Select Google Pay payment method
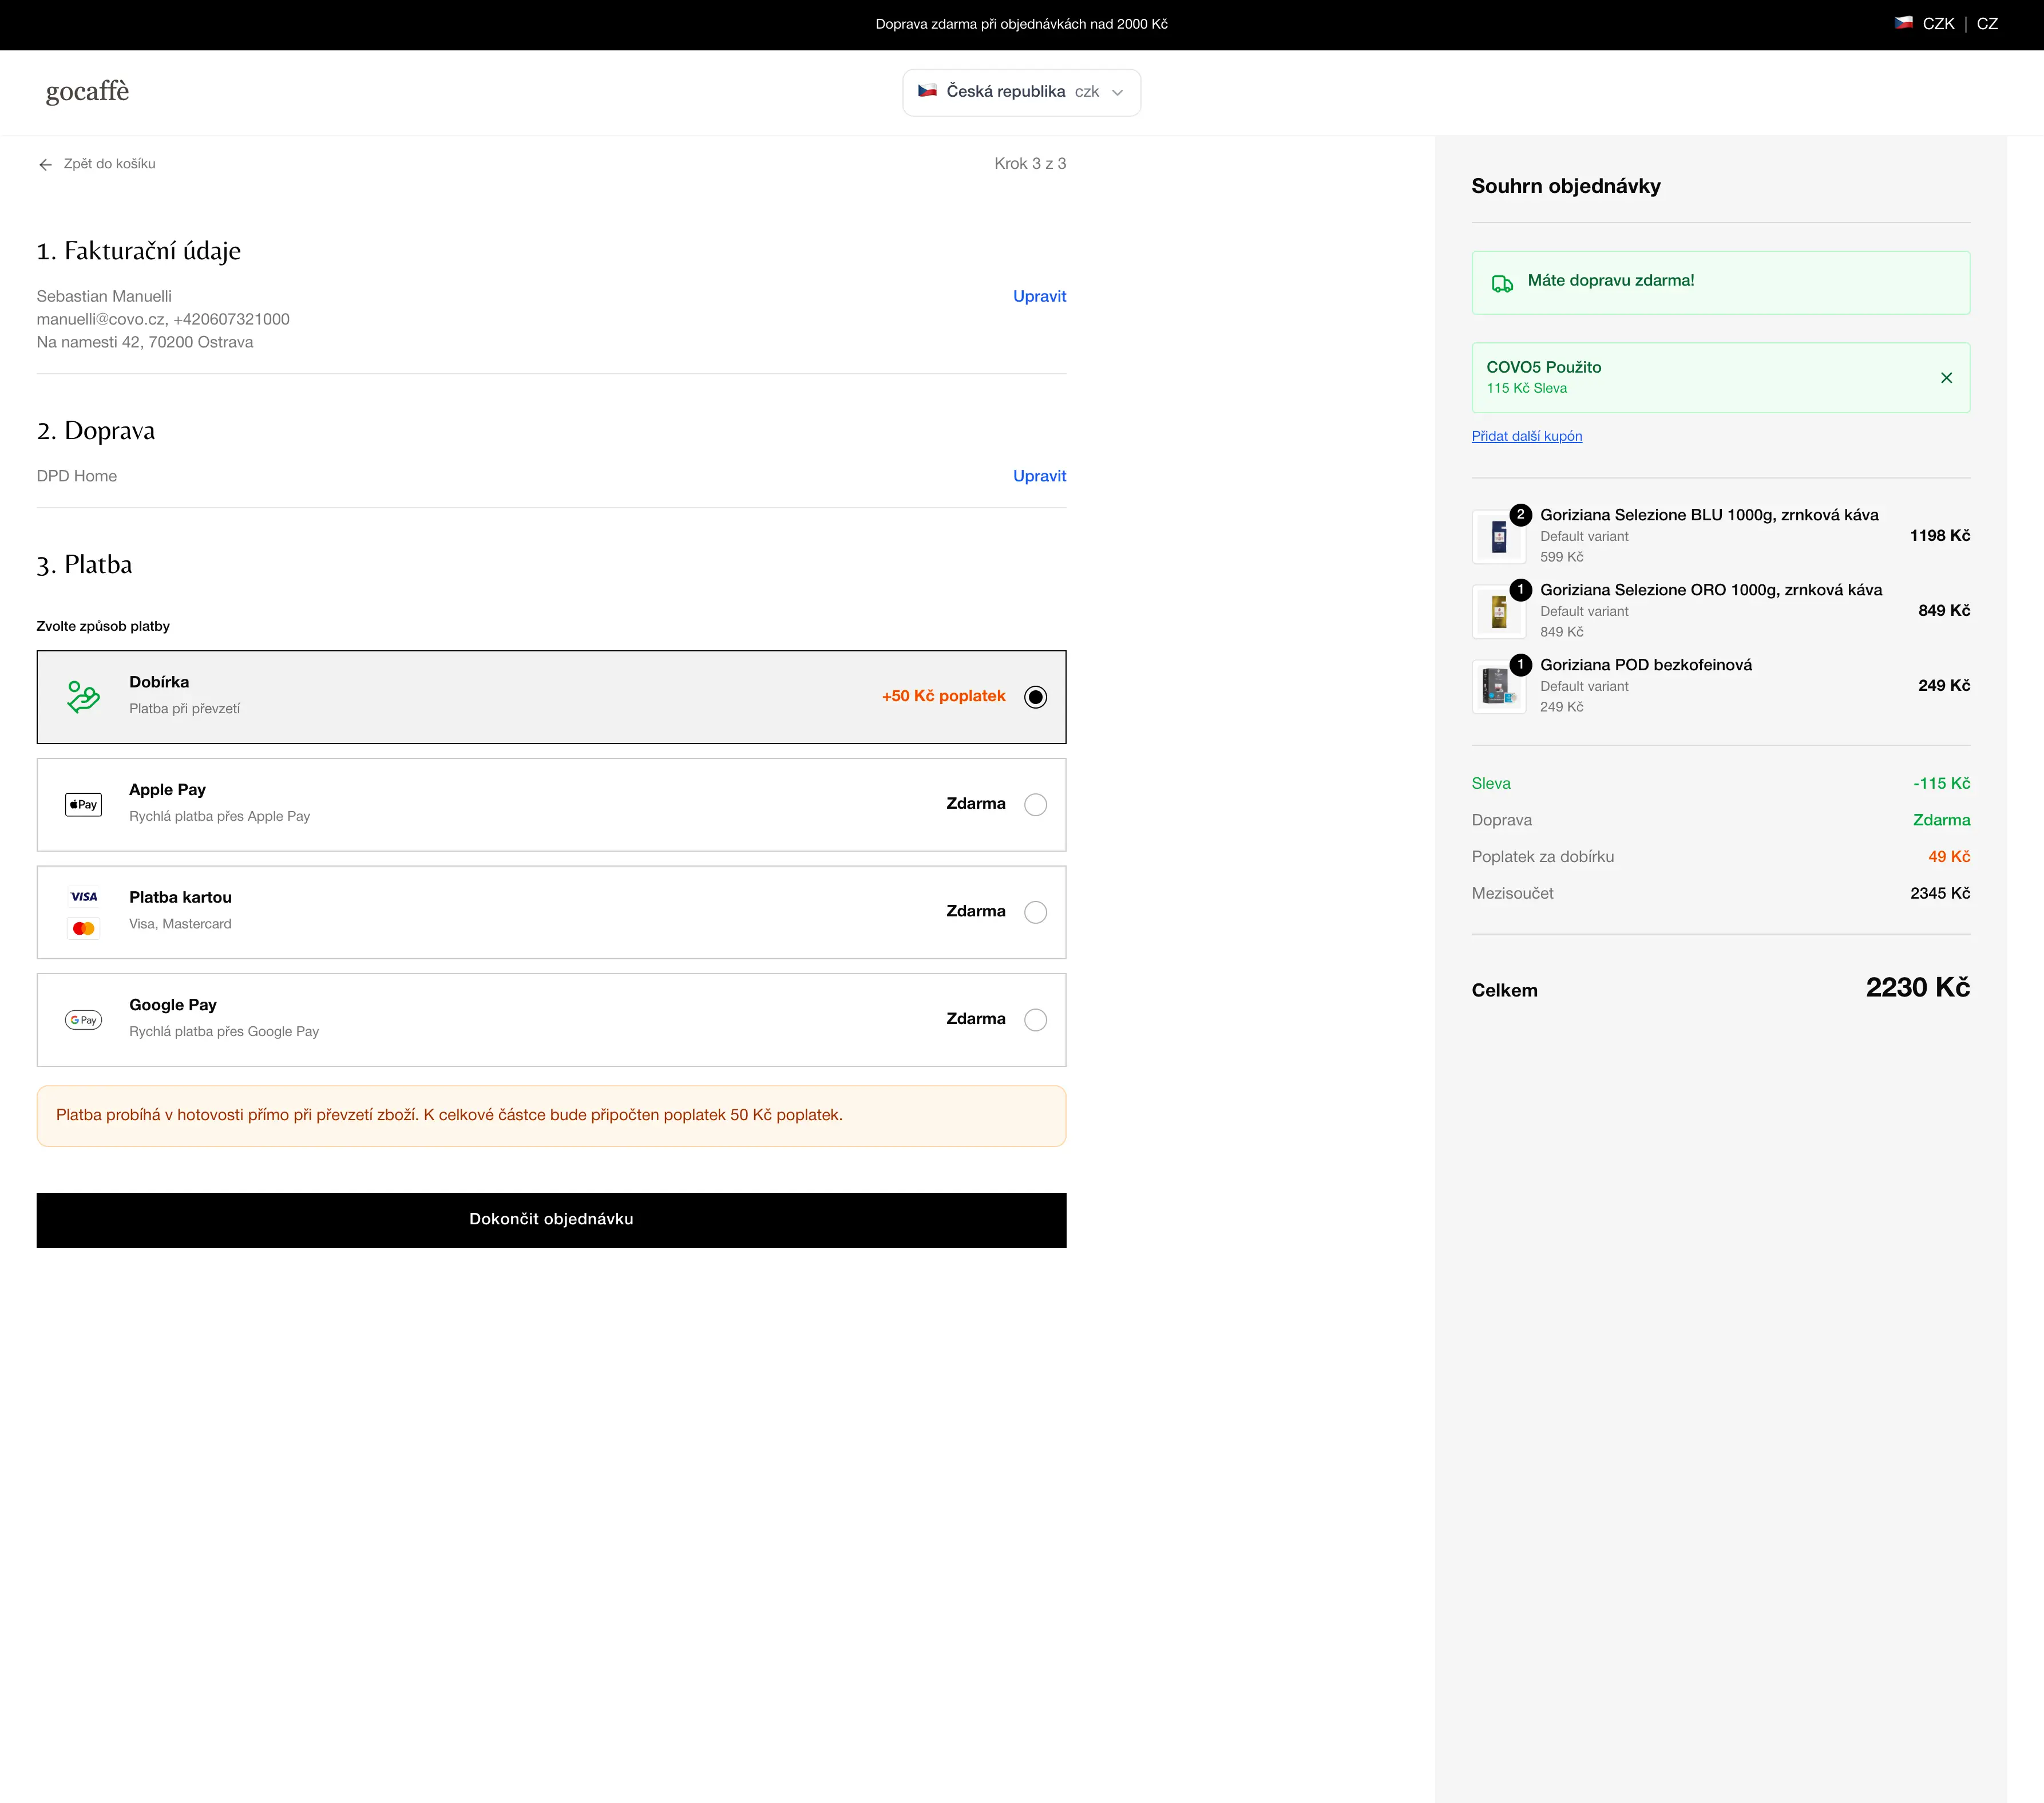This screenshot has width=2044, height=1803. click(1037, 1019)
